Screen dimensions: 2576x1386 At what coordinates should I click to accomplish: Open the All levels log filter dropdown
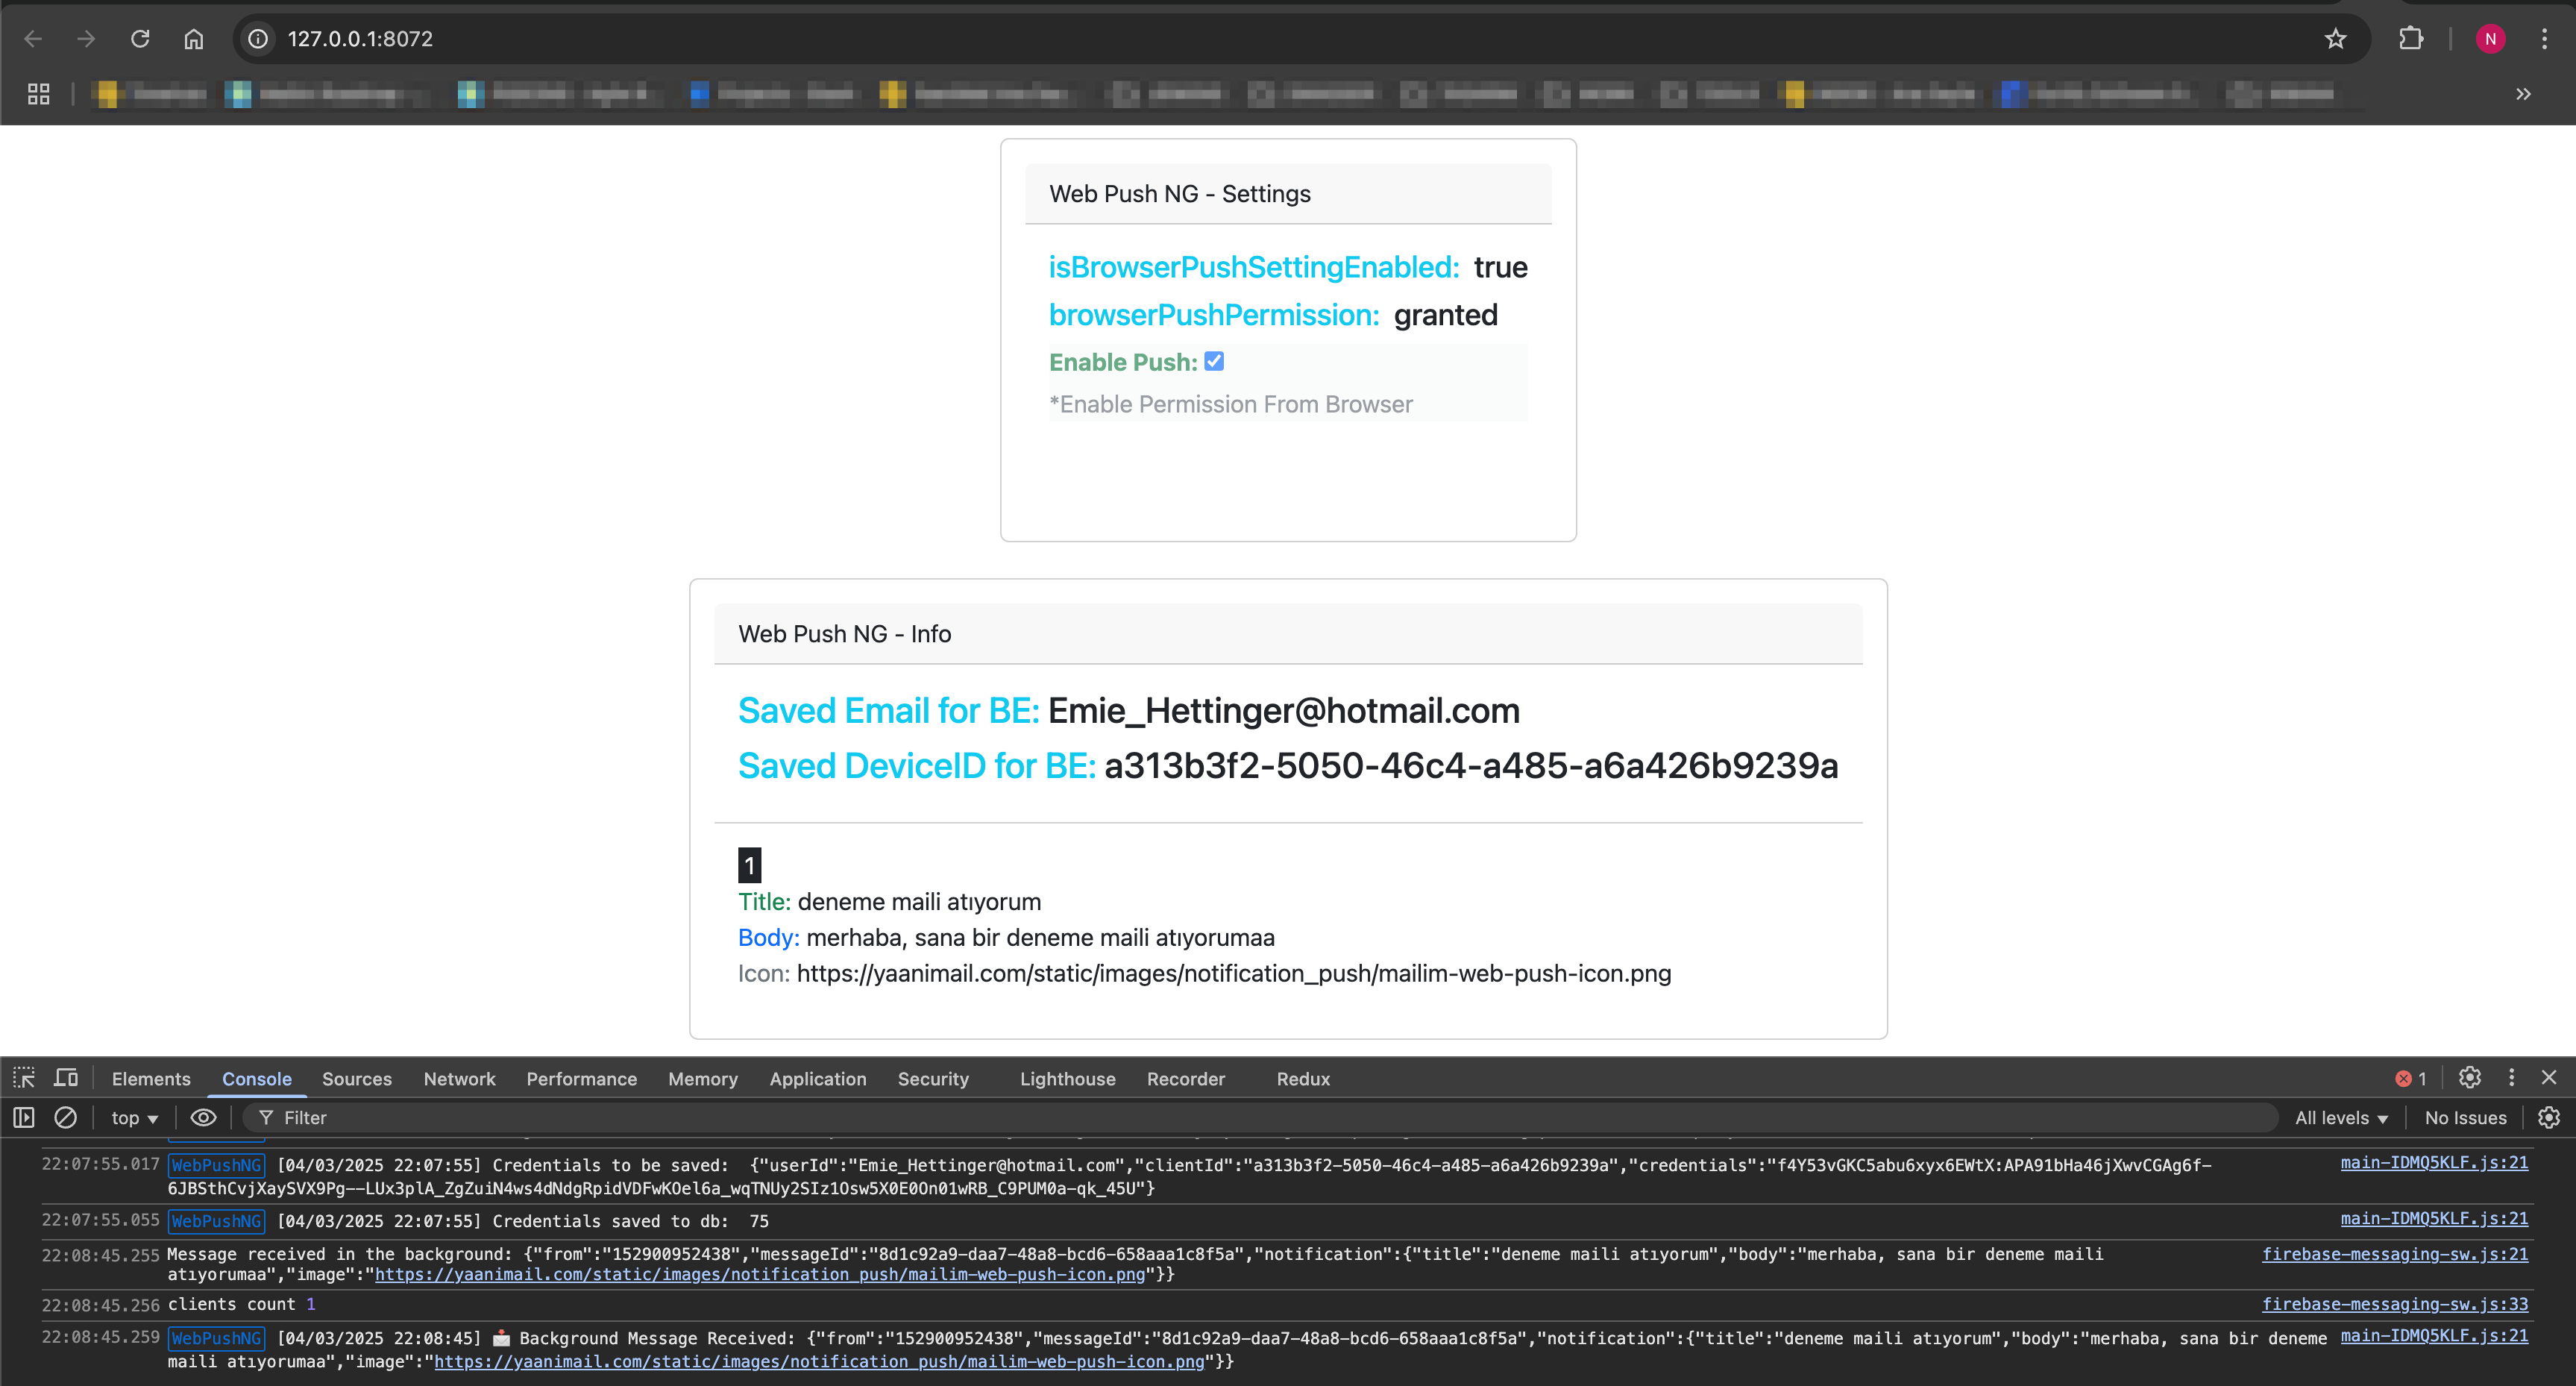click(2340, 1118)
